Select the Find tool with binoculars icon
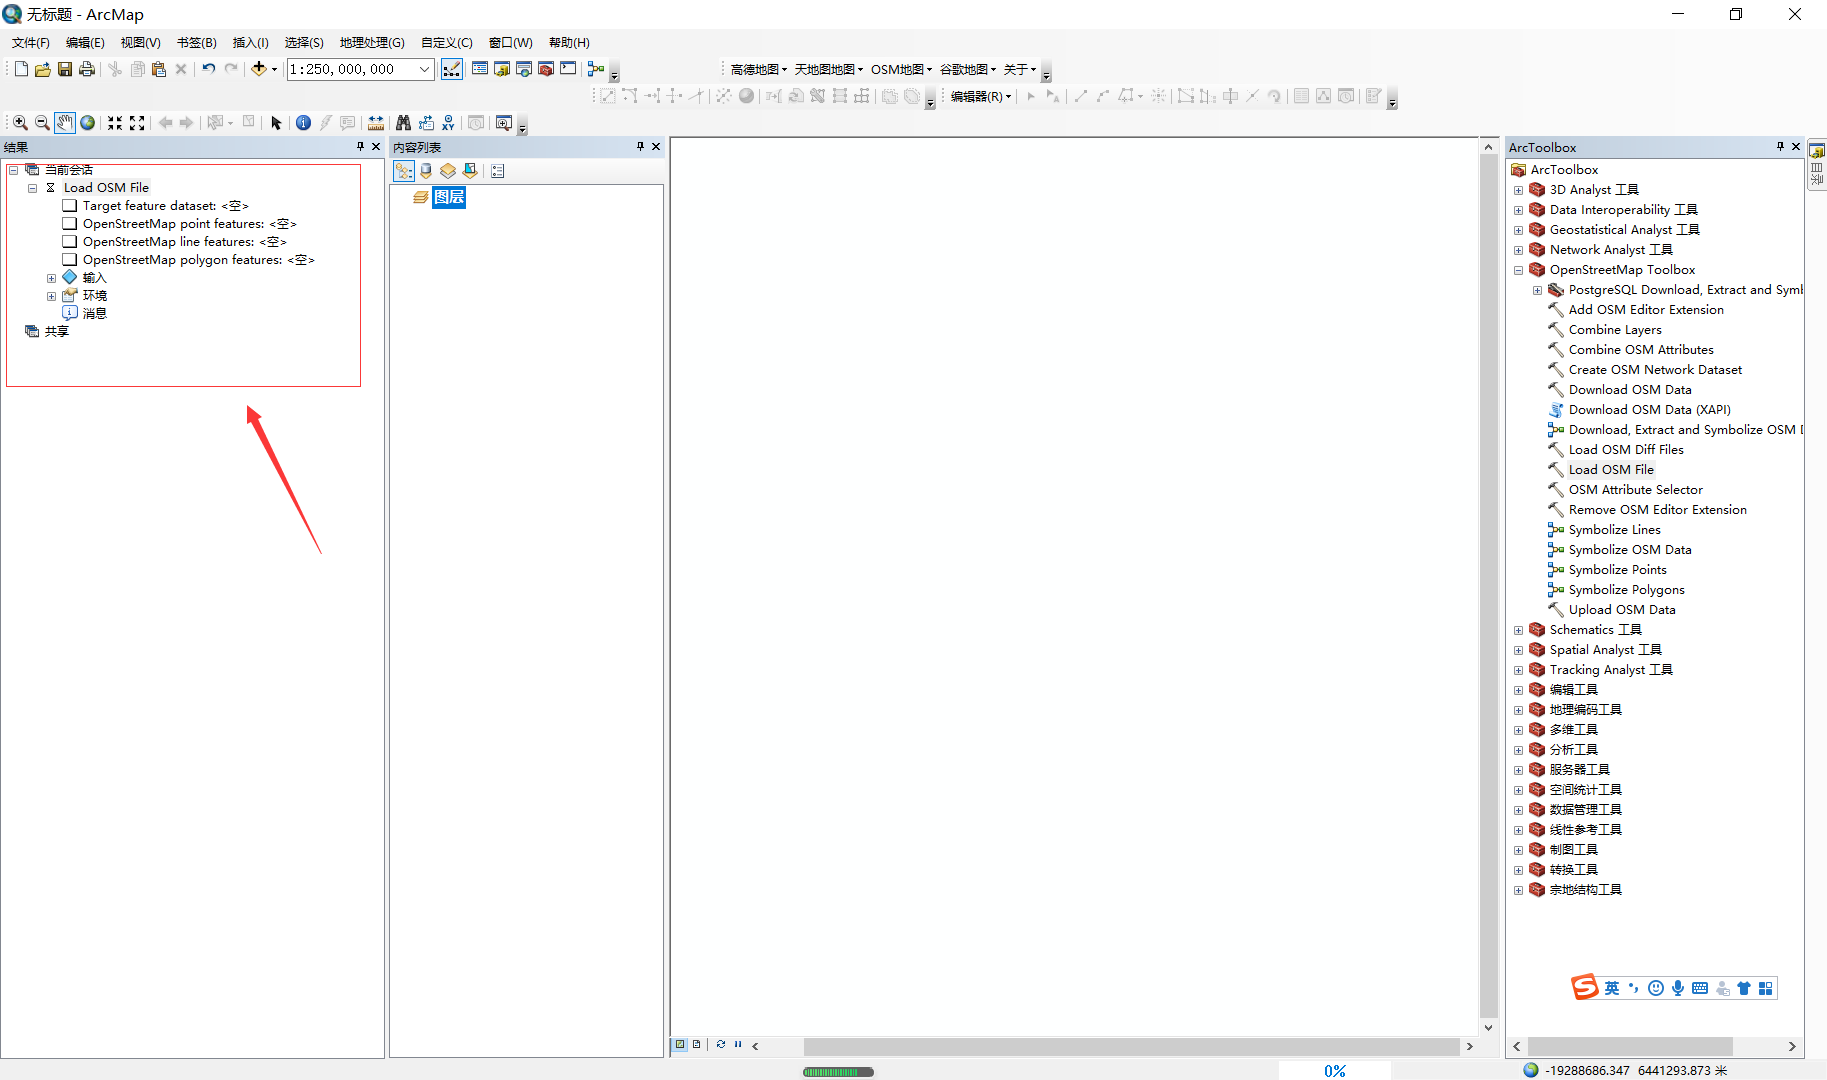The height and width of the screenshot is (1080, 1827). tap(403, 122)
